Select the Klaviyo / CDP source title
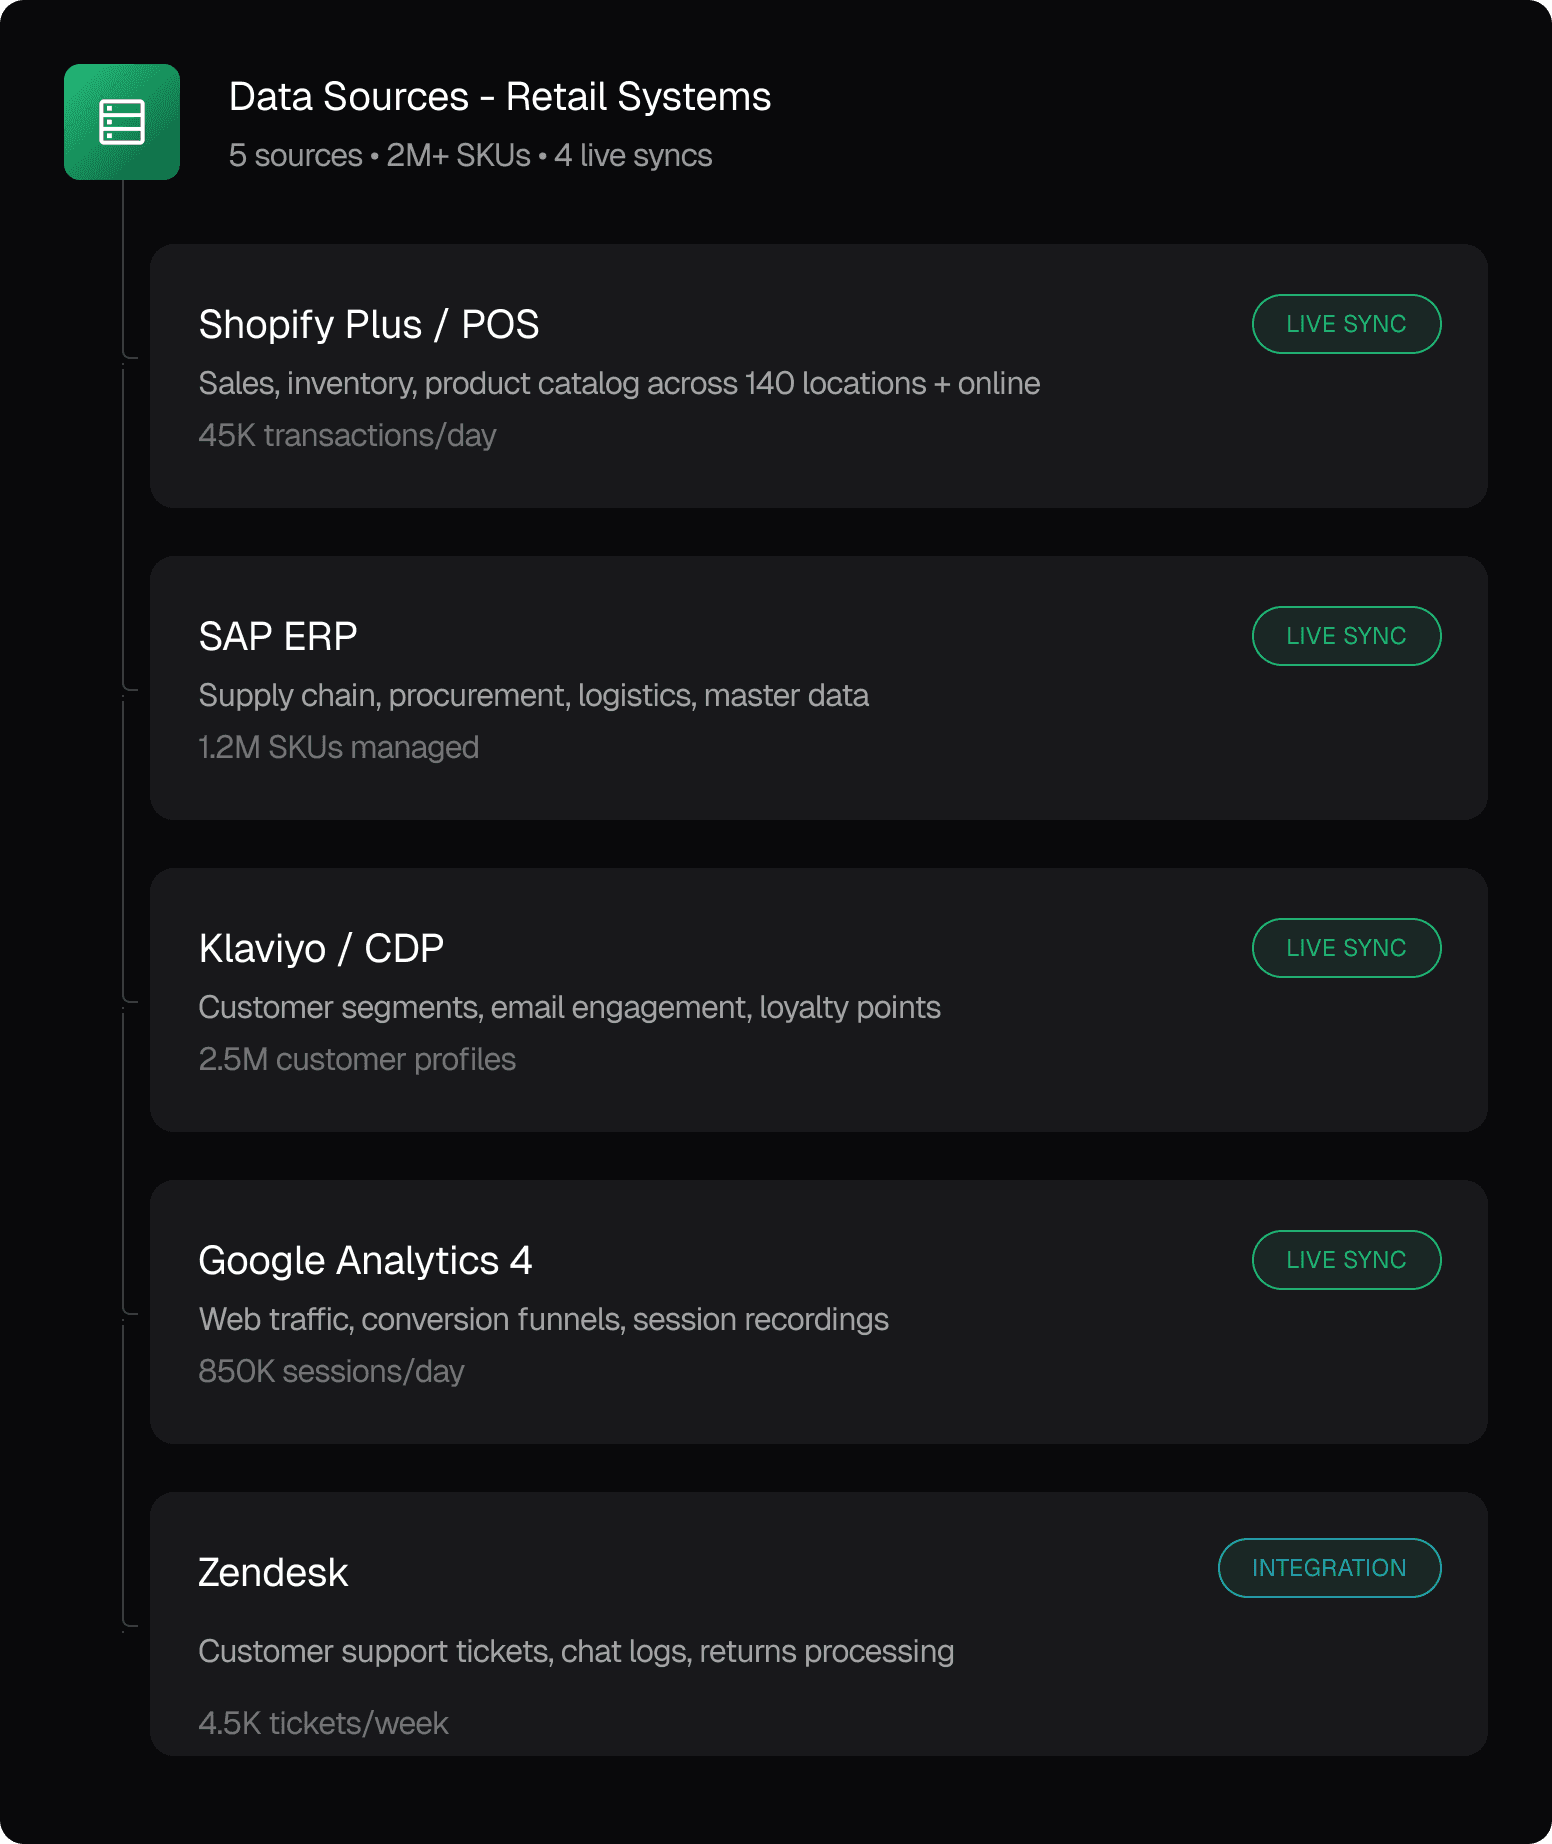Screen dimensions: 1552x1844 (321, 949)
